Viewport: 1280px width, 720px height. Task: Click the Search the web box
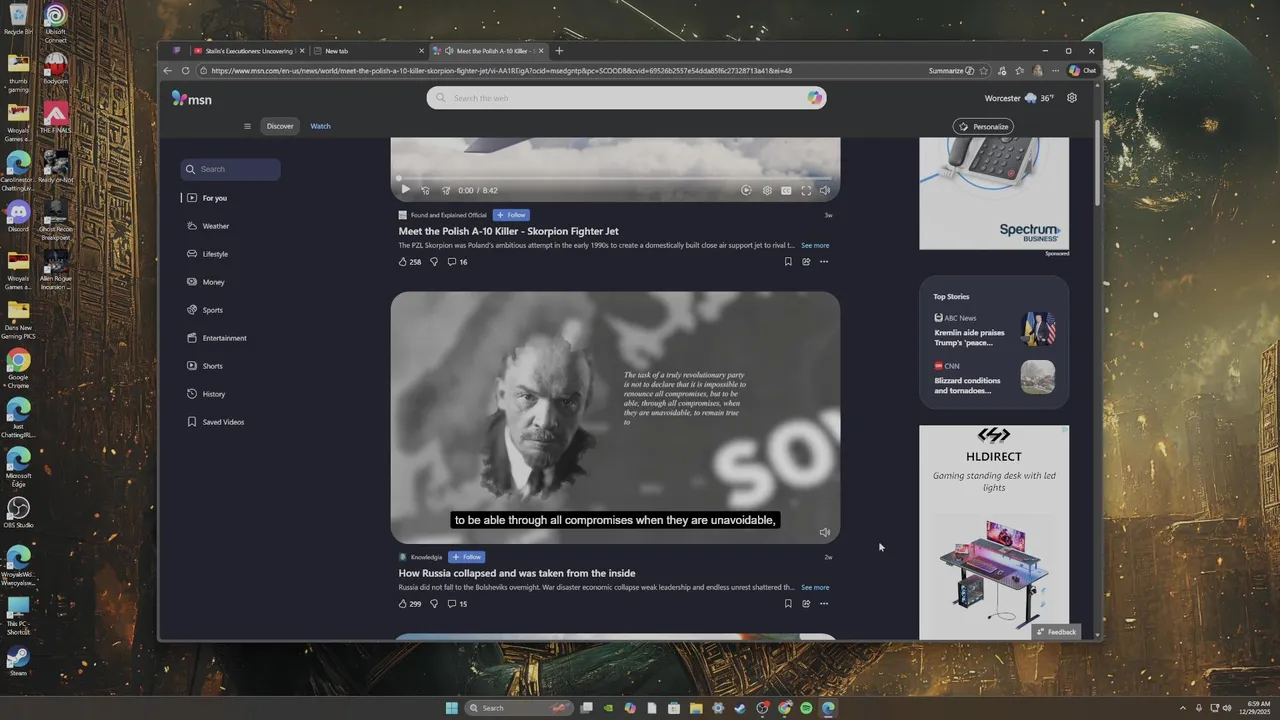pyautogui.click(x=626, y=98)
